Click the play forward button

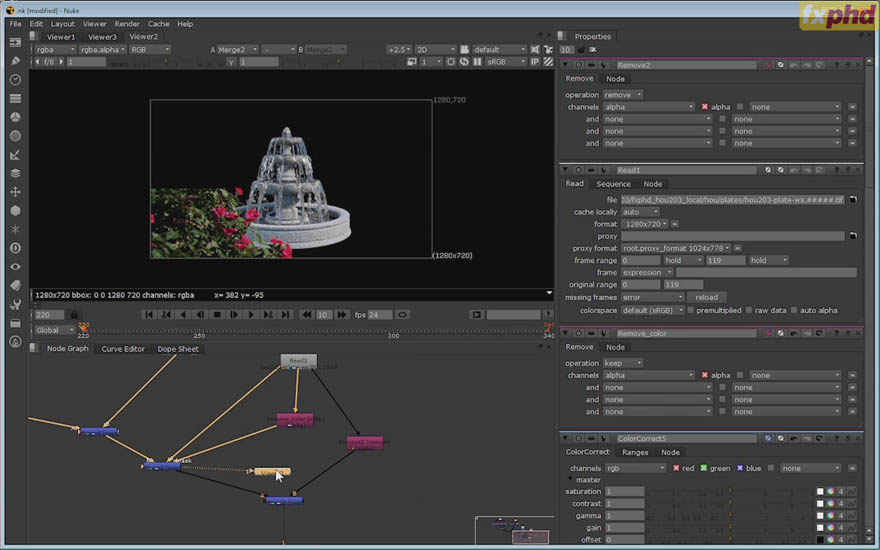pyautogui.click(x=251, y=315)
